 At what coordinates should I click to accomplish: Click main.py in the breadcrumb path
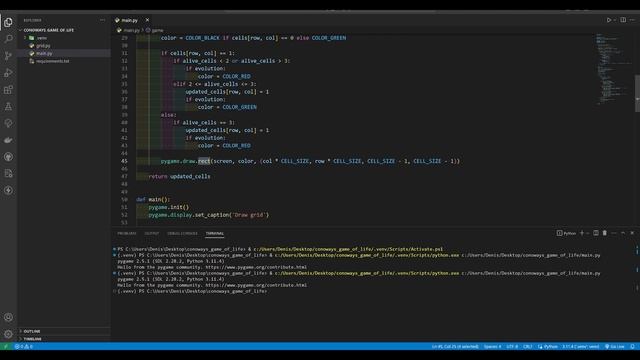tap(131, 30)
